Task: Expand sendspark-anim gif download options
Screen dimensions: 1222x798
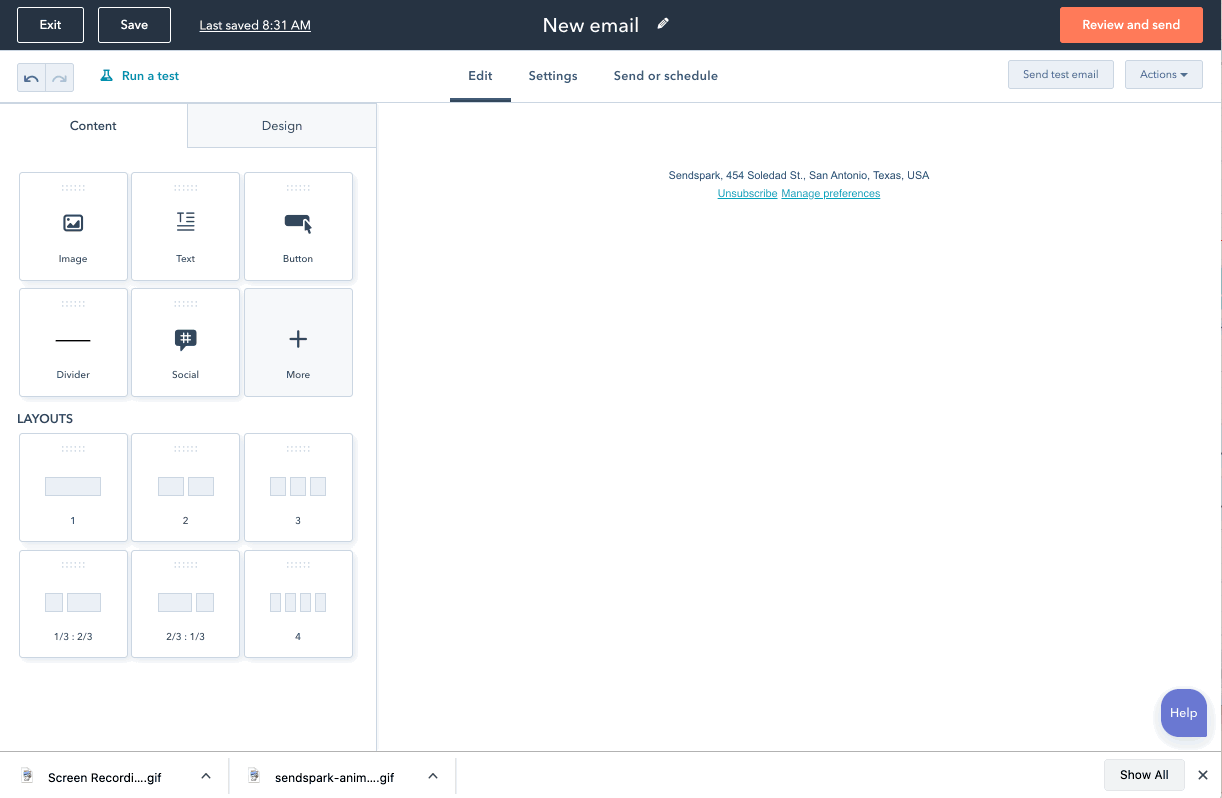Action: coord(433,776)
